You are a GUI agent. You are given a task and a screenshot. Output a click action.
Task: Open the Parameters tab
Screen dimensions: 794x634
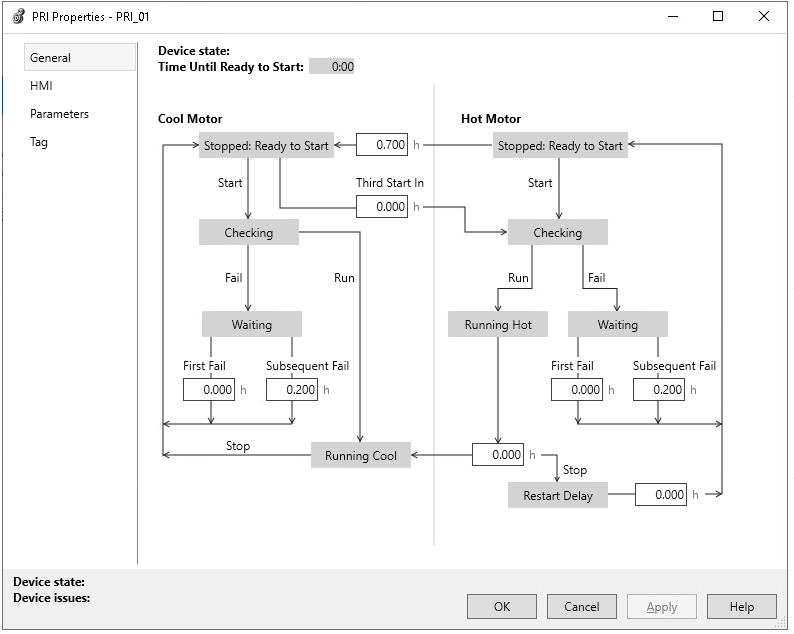pyautogui.click(x=59, y=114)
